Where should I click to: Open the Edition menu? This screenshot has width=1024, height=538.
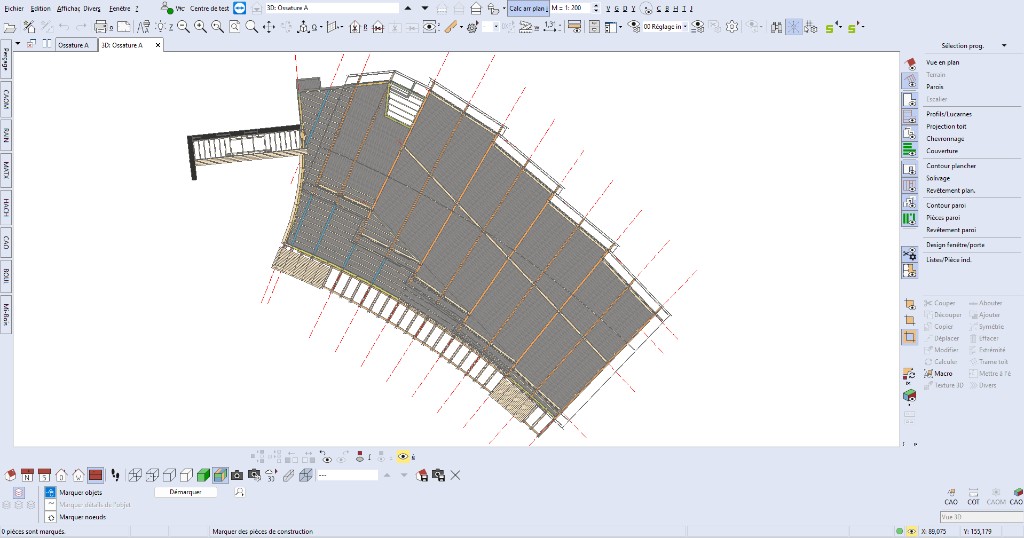tap(40, 8)
